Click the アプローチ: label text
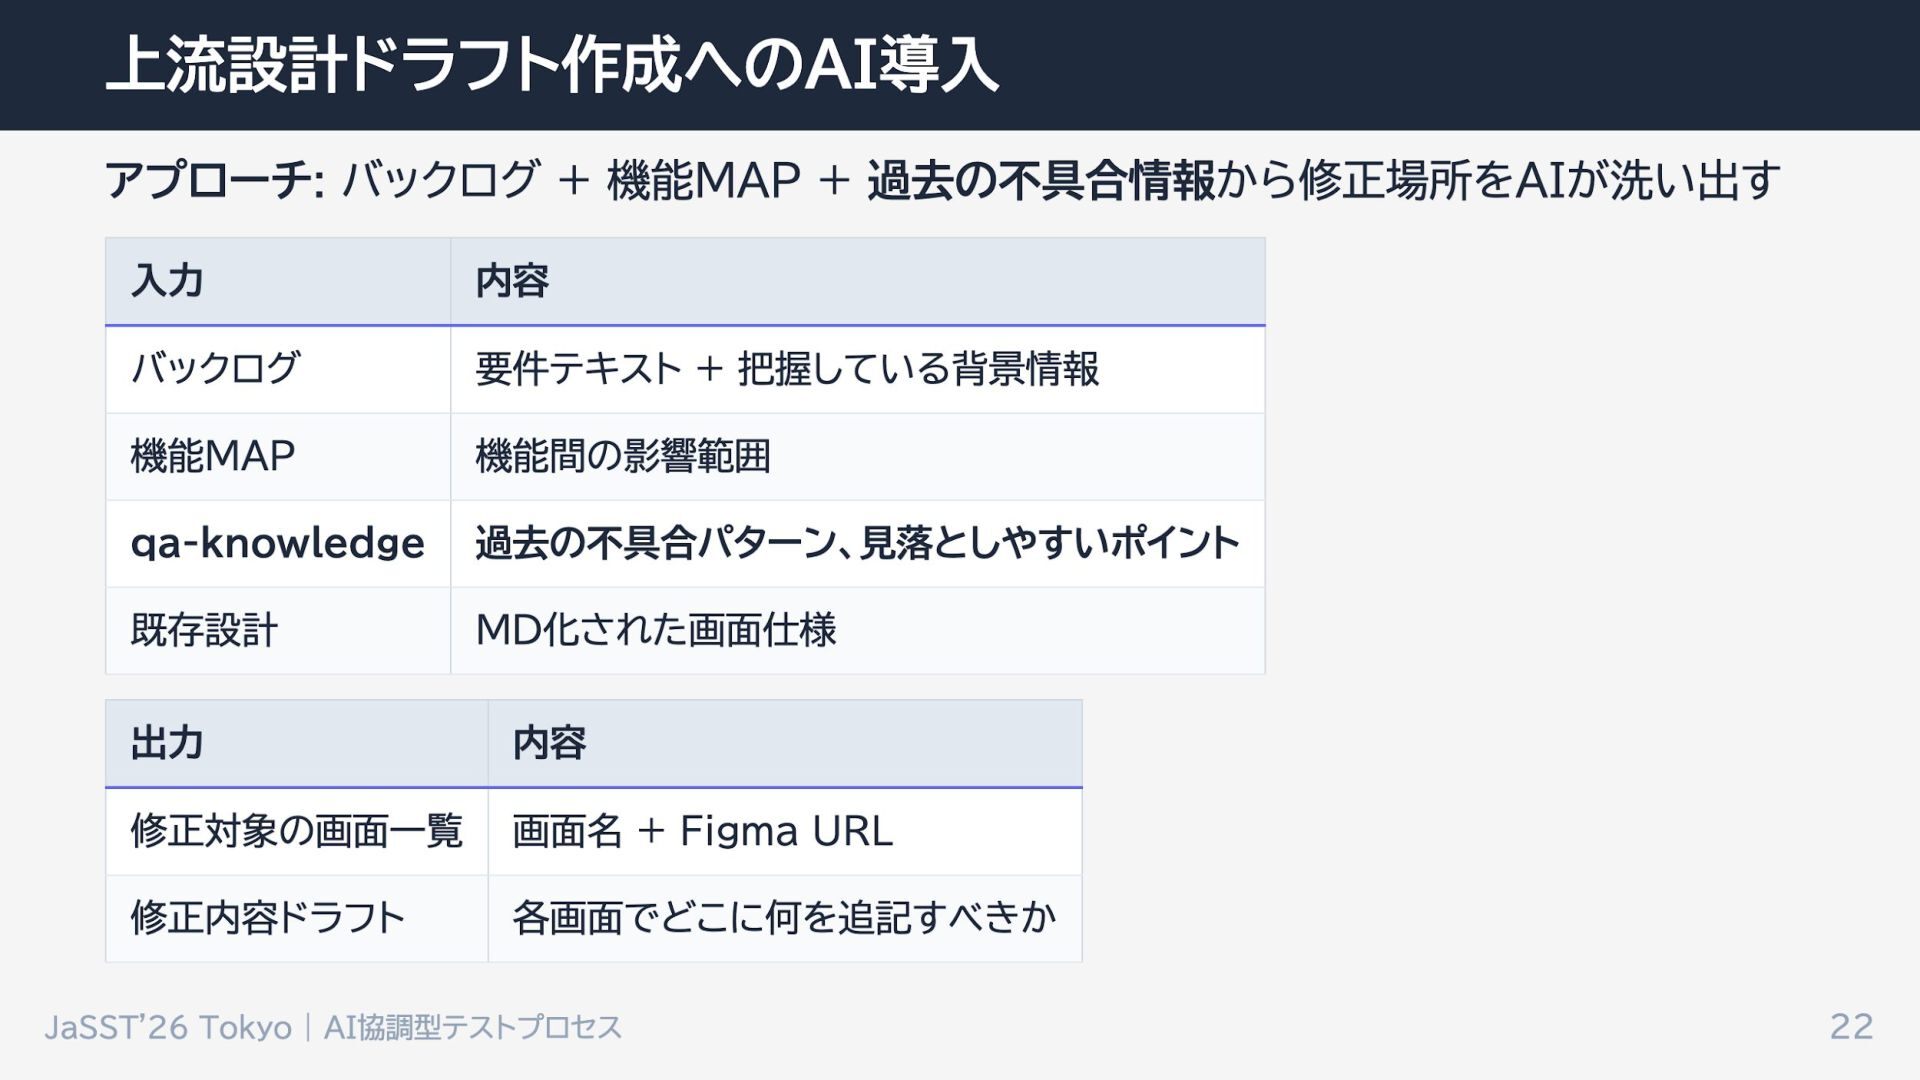The height and width of the screenshot is (1080, 1920). [213, 181]
